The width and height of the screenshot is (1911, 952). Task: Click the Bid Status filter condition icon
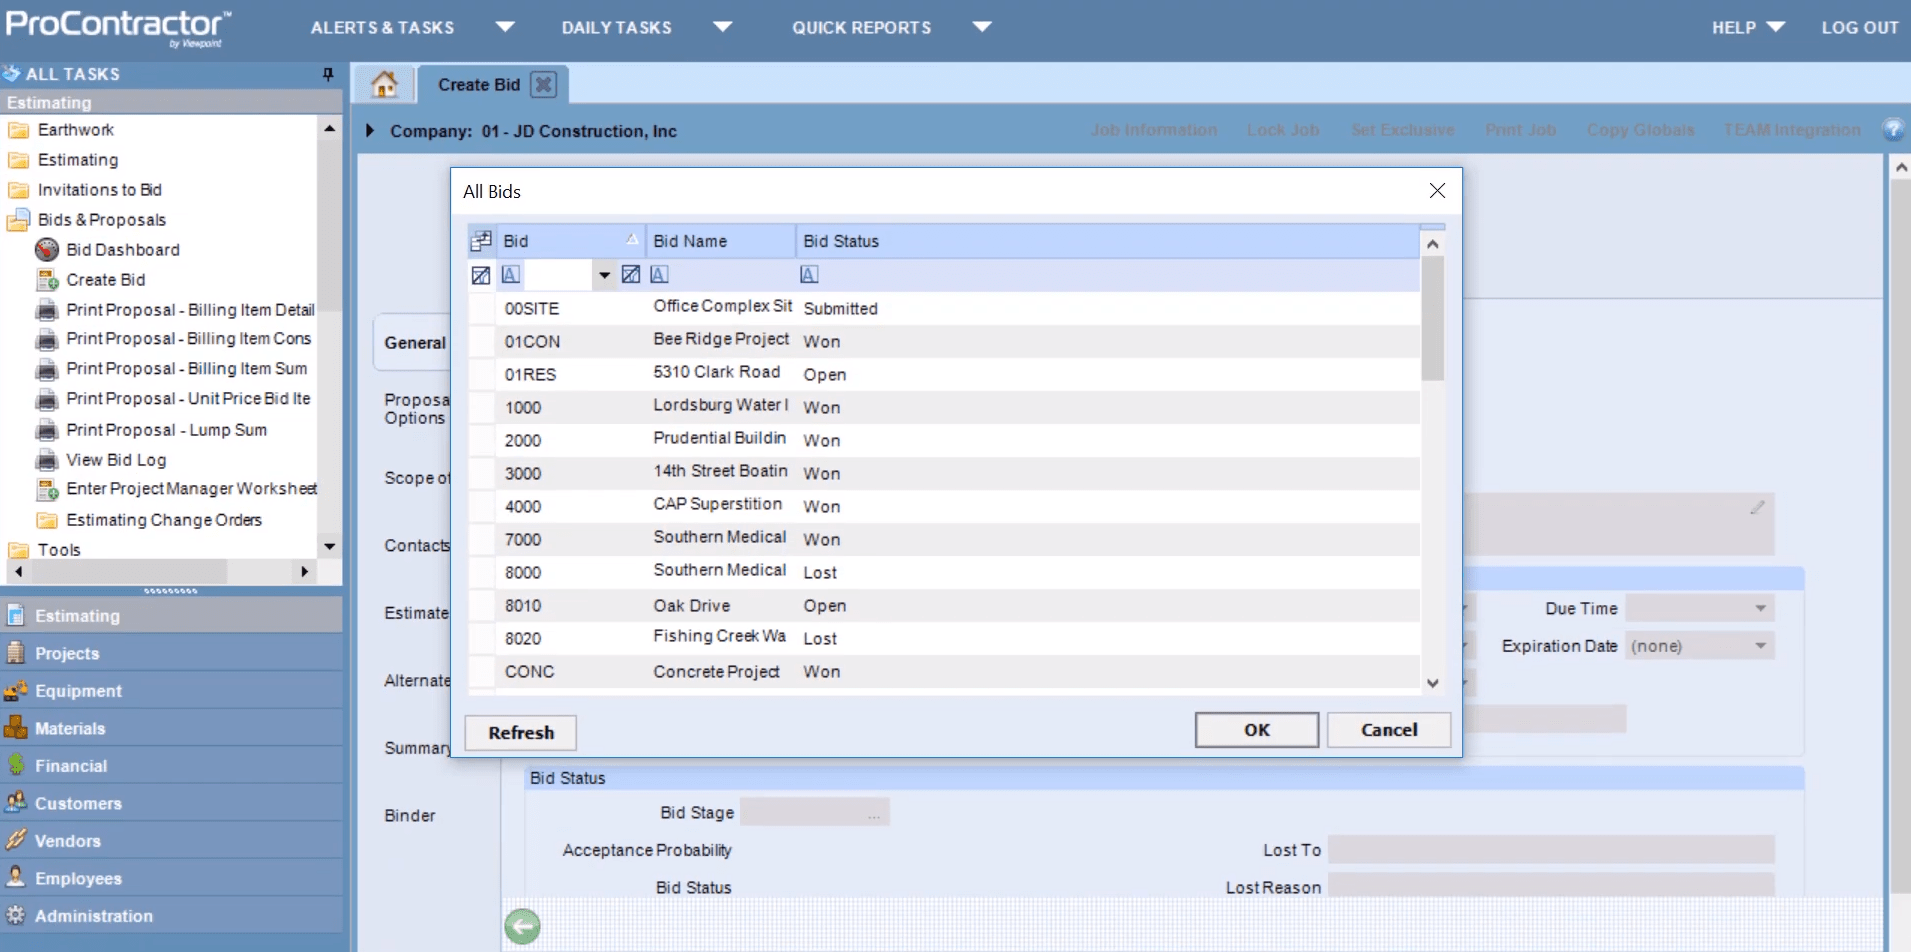(809, 275)
